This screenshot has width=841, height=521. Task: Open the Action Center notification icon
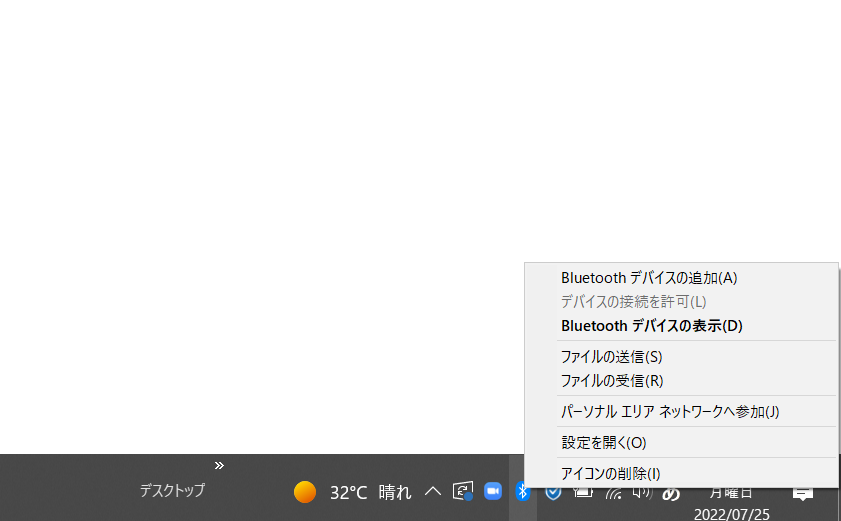point(802,494)
